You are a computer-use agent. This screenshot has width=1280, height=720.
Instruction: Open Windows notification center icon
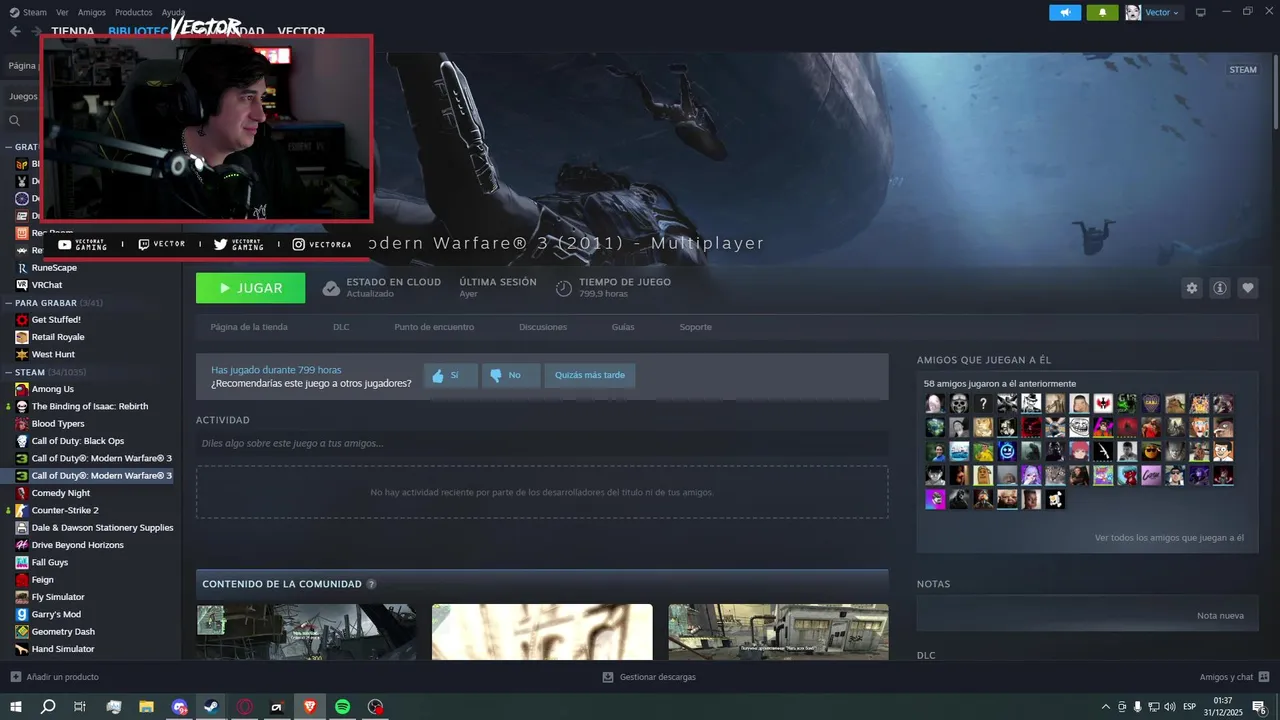[1259, 707]
